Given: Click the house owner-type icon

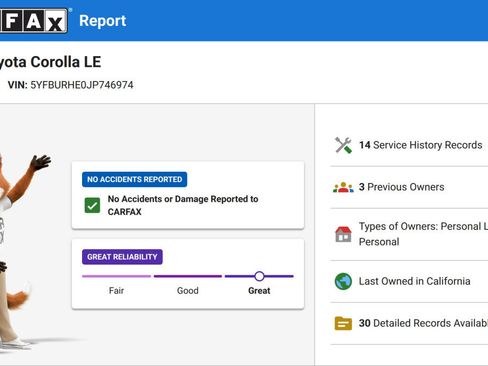Looking at the screenshot, I should tap(343, 234).
